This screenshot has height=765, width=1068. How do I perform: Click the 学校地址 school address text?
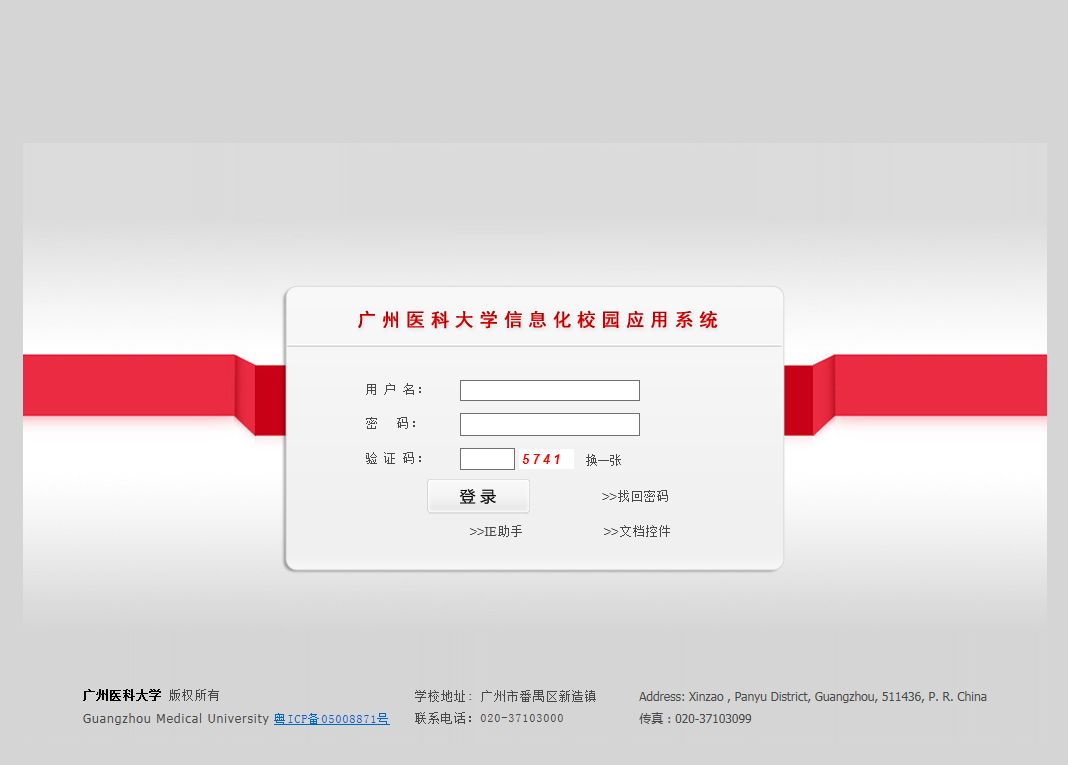point(505,696)
